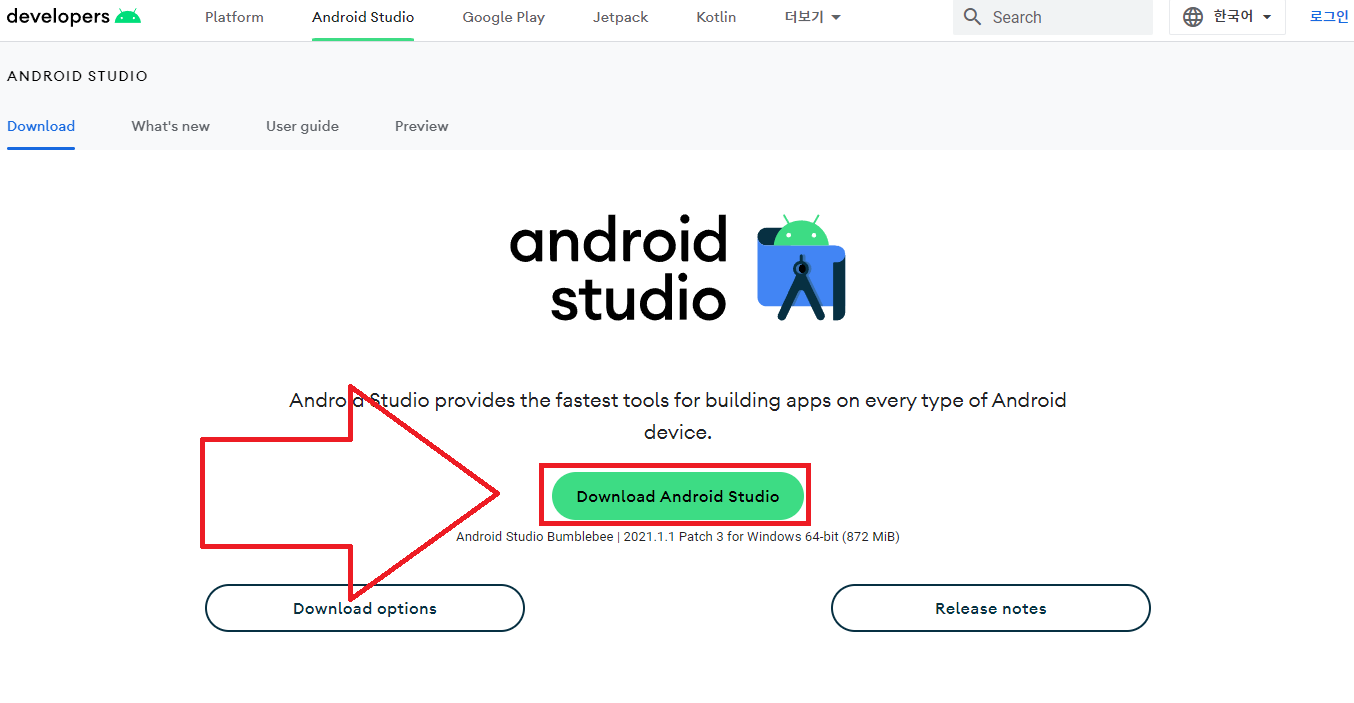Switch to the What's new tab
1354x703 pixels.
pyautogui.click(x=171, y=126)
